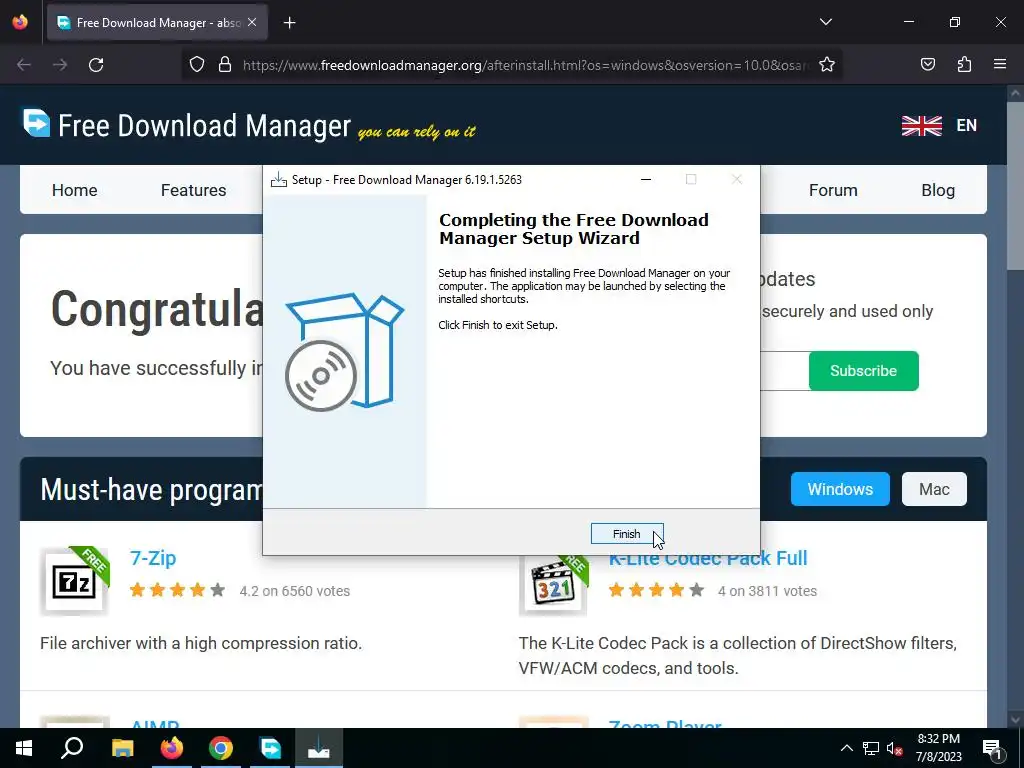This screenshot has width=1024, height=768.
Task: Open the Features navigation item
Action: pos(193,190)
